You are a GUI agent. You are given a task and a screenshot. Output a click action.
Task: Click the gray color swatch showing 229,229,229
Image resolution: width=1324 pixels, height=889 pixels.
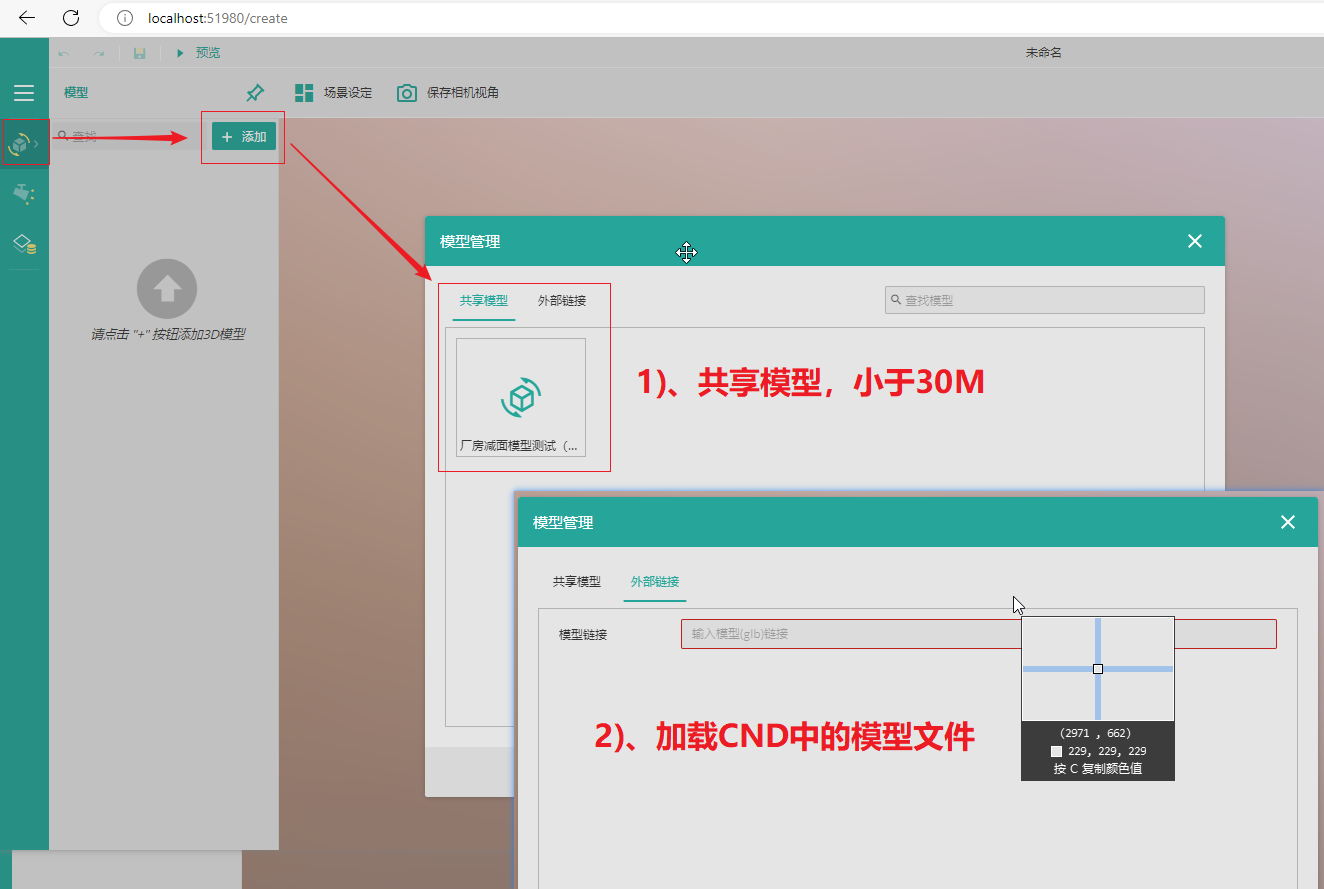pos(1057,750)
